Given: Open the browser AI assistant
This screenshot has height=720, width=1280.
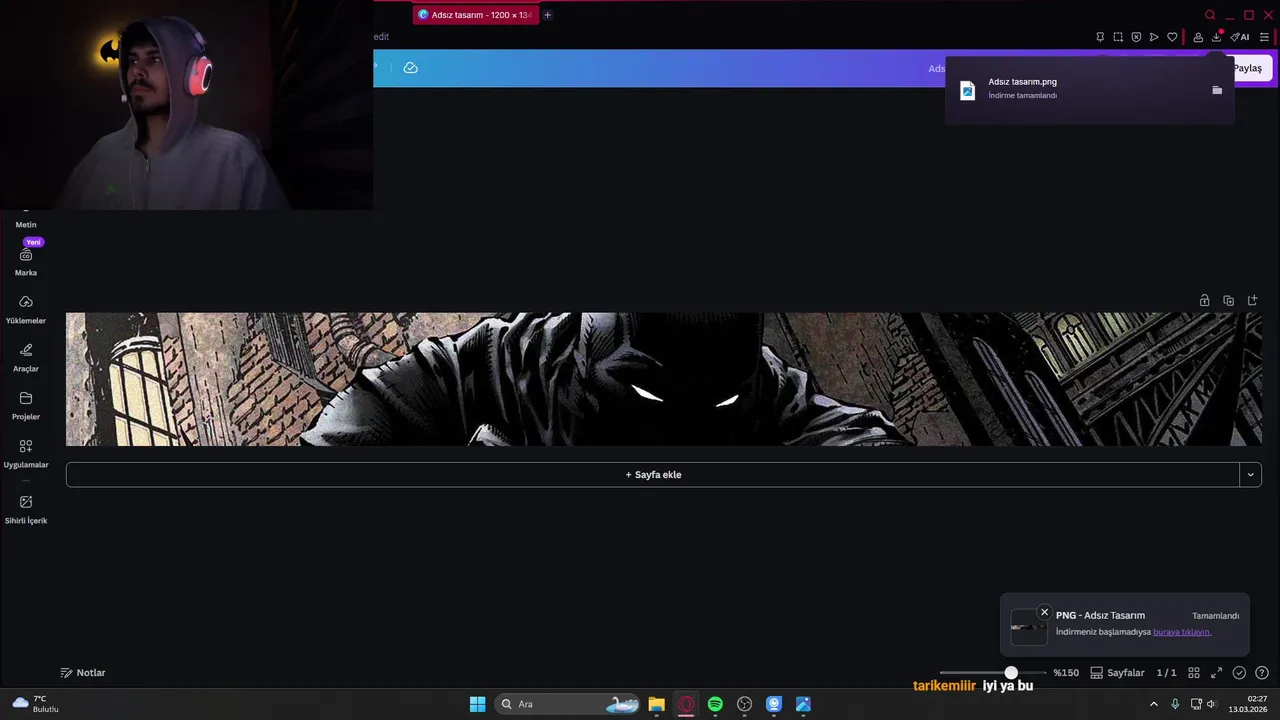Looking at the screenshot, I should 1240,37.
